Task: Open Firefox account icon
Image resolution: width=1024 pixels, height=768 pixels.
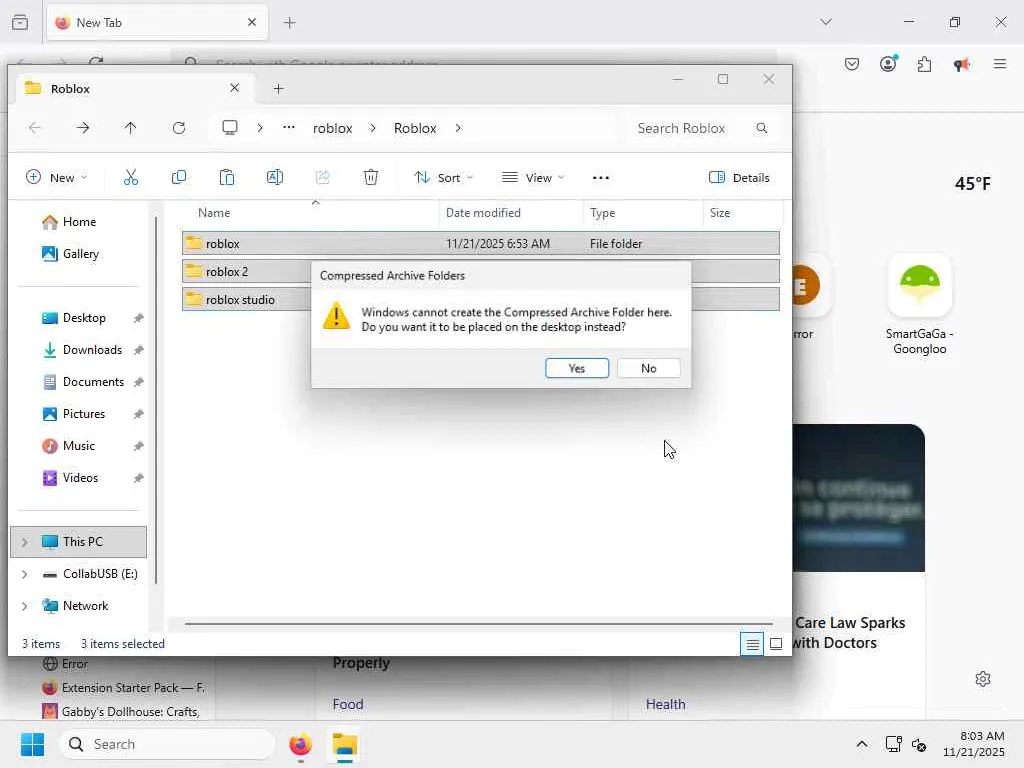Action: point(888,63)
